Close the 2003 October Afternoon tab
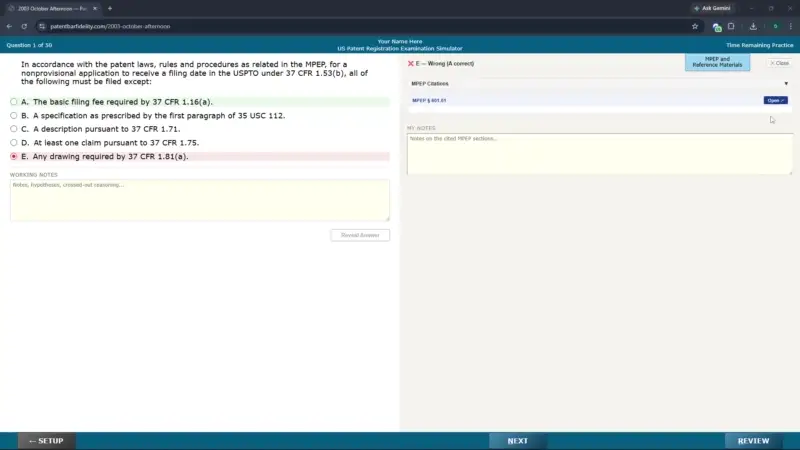The height and width of the screenshot is (450, 800). [95, 8]
